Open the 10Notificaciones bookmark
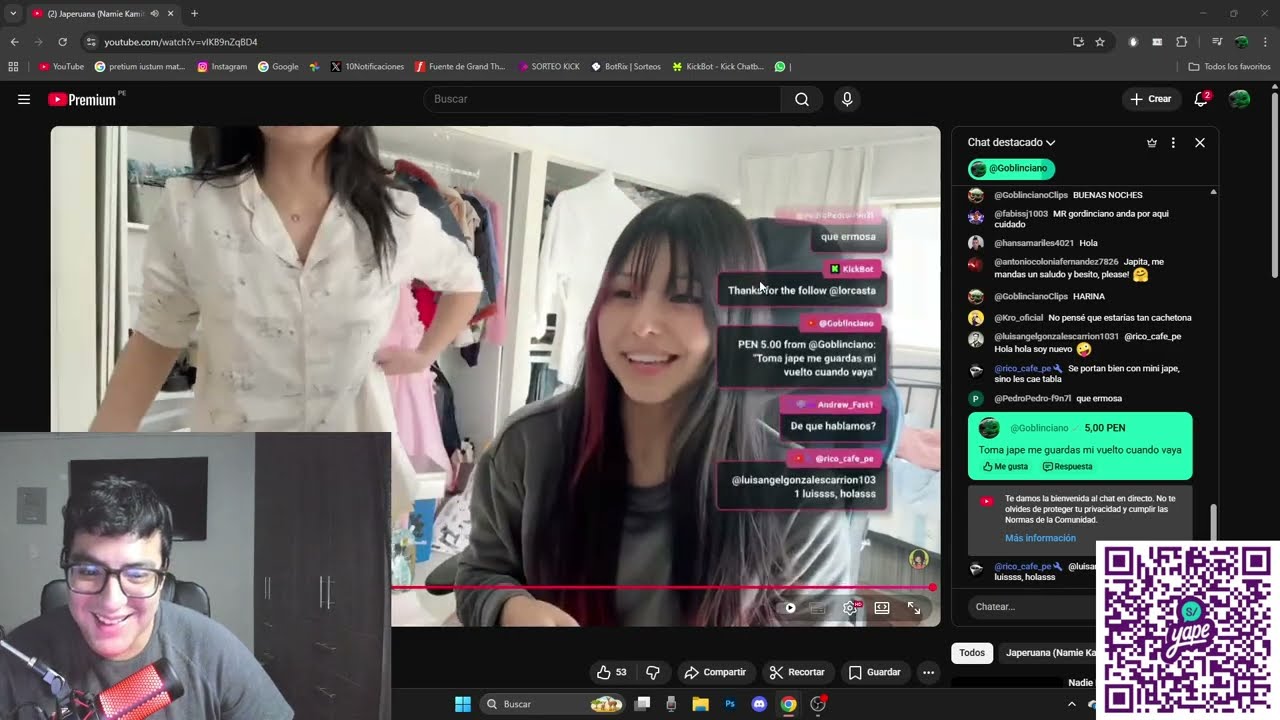Image resolution: width=1280 pixels, height=720 pixels. tap(367, 67)
